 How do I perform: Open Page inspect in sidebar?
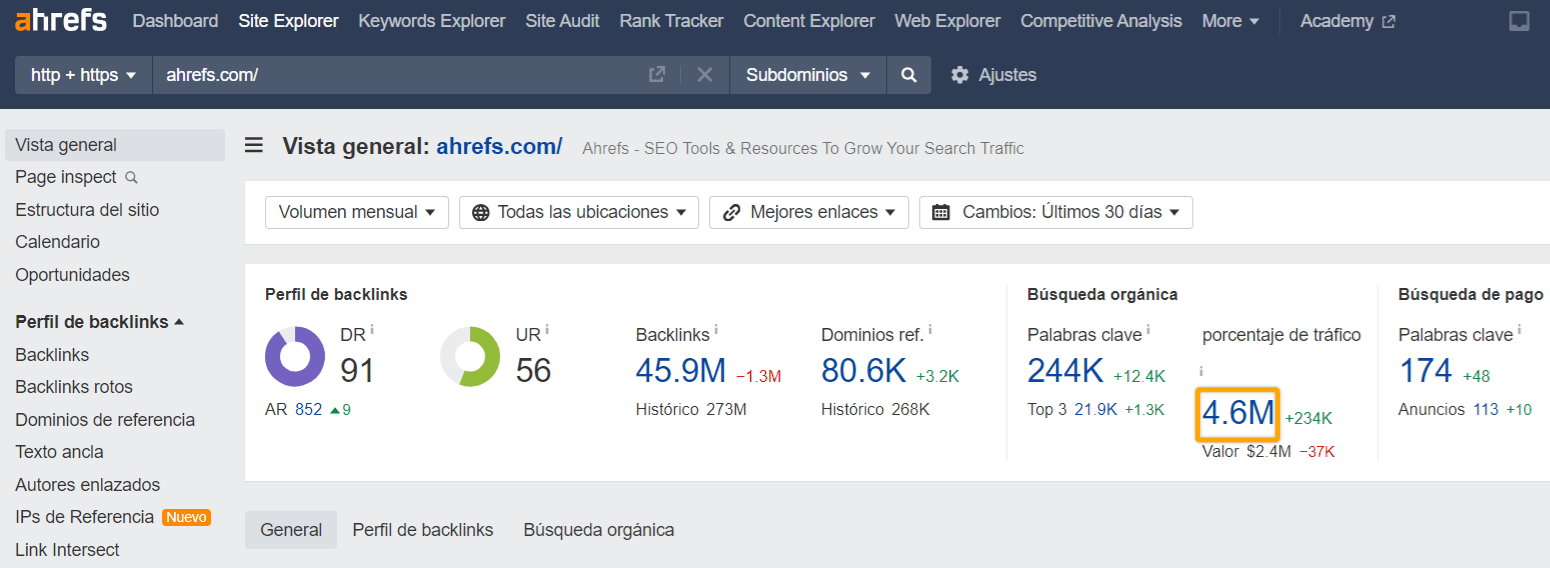66,177
